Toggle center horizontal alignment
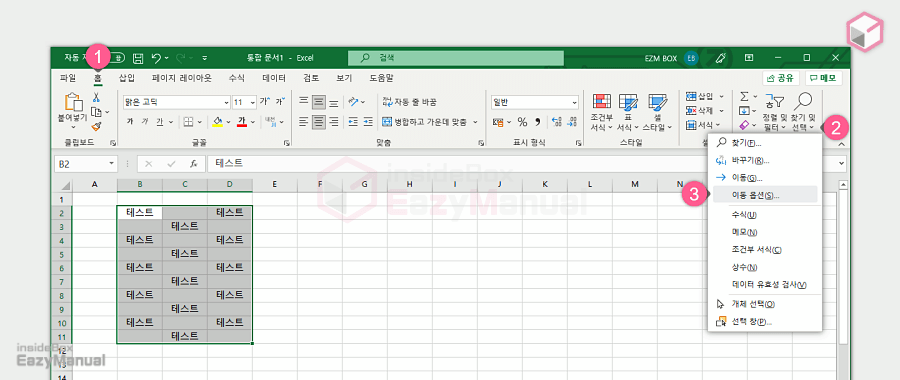 (318, 122)
